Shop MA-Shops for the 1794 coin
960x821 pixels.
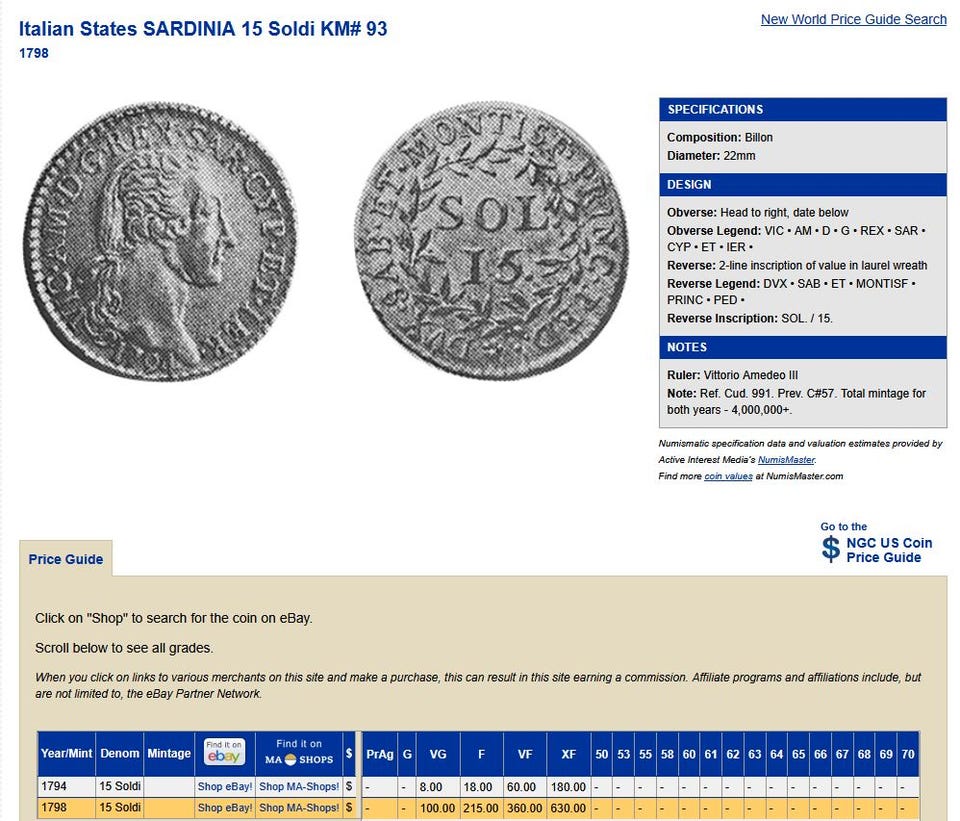[299, 787]
